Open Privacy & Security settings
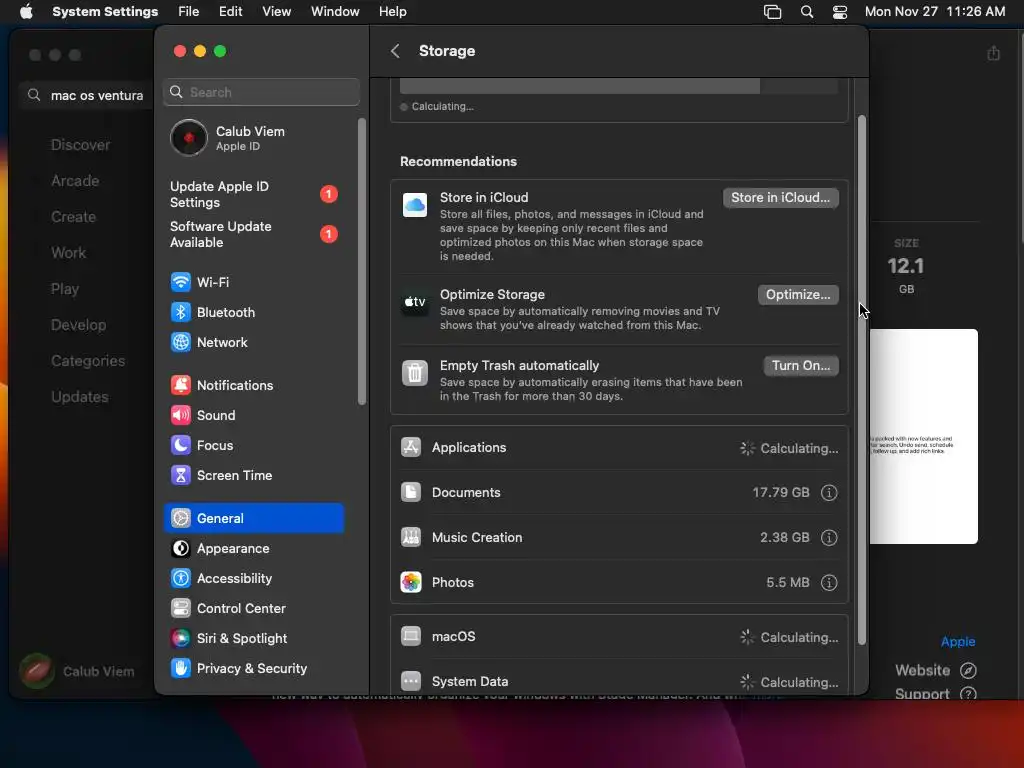The height and width of the screenshot is (768, 1024). point(253,669)
